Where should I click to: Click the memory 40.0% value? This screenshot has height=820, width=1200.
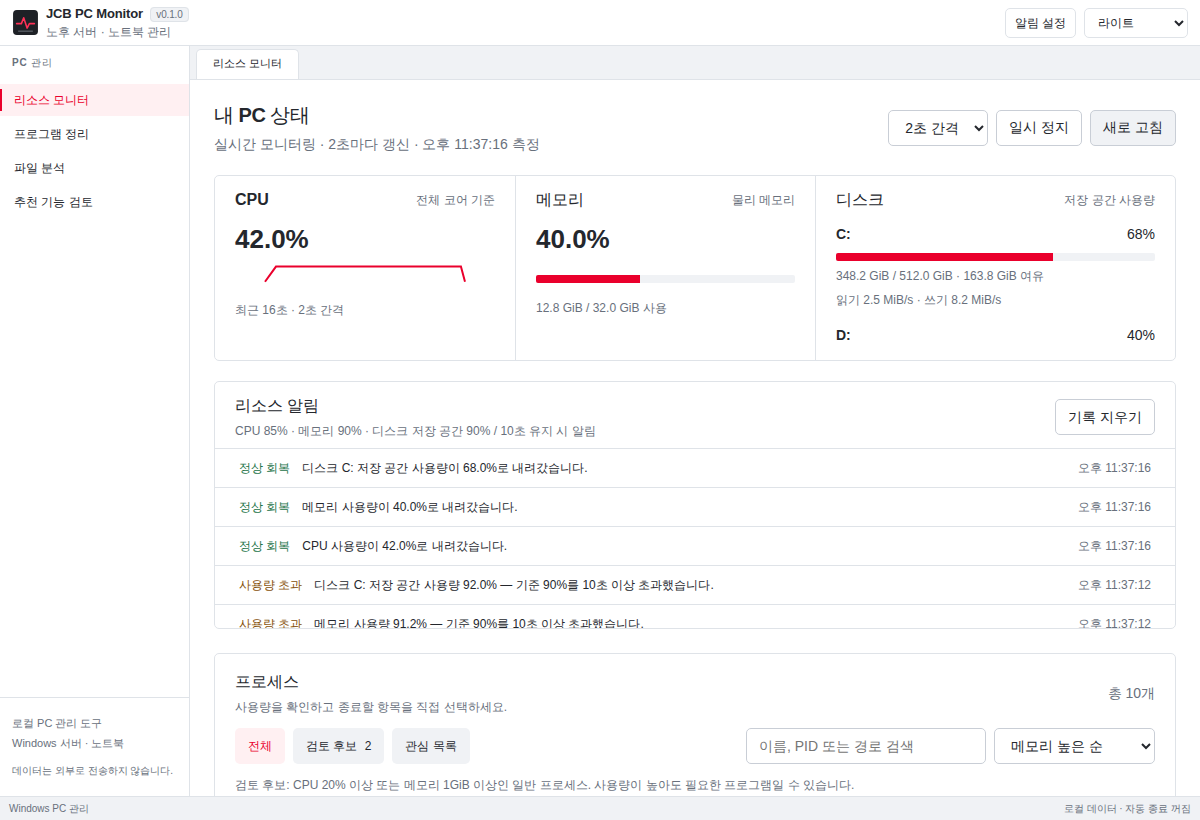pyautogui.click(x=573, y=240)
